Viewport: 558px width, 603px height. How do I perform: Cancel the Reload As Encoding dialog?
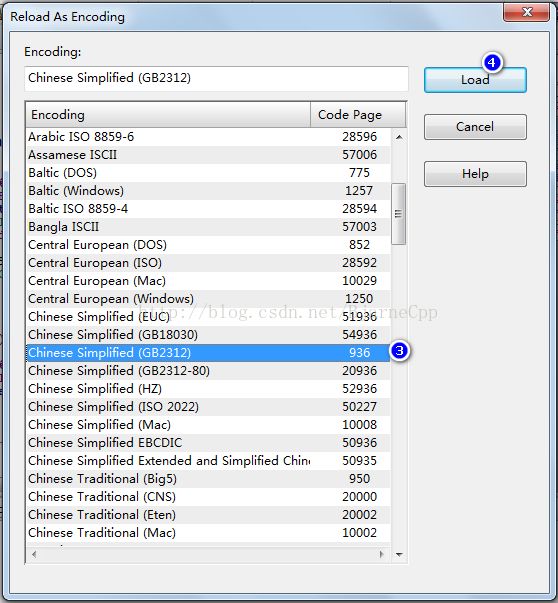pyautogui.click(x=475, y=127)
